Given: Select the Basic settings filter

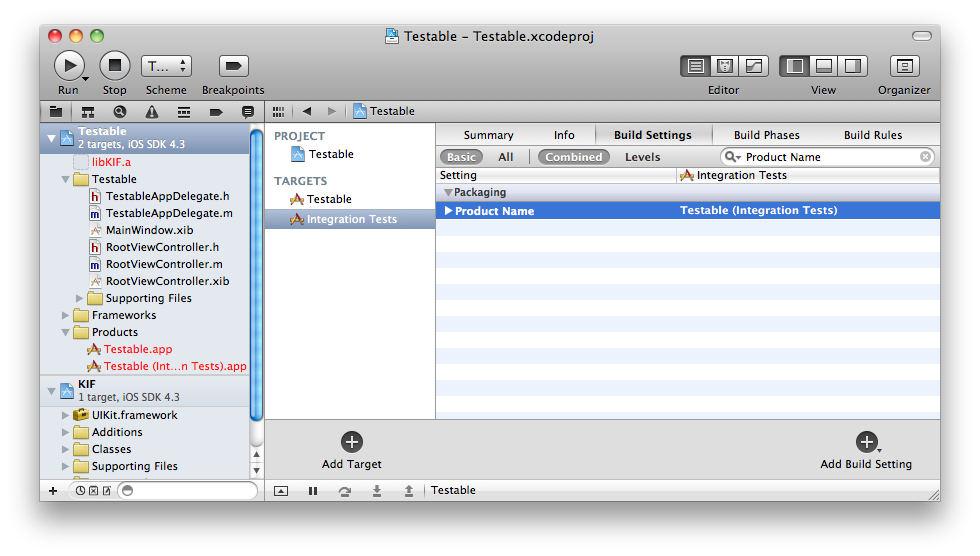Looking at the screenshot, I should [x=461, y=157].
